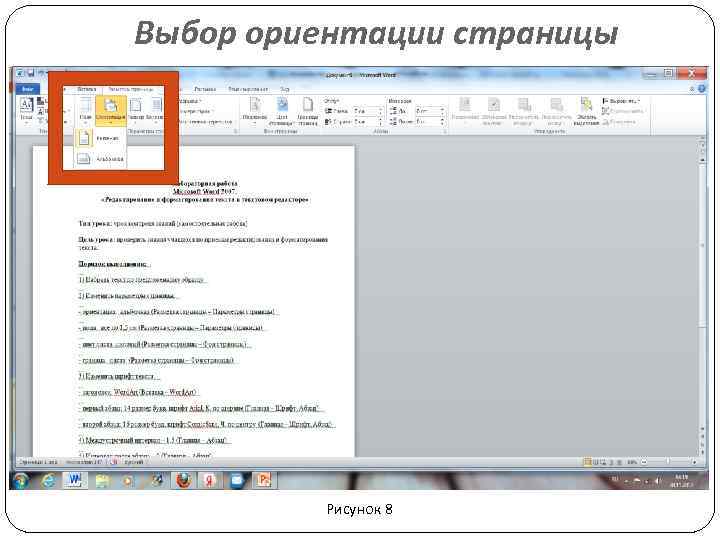The image size is (720, 540).
Task: Switch to the Insert (Вставка) tab
Action: (x=86, y=89)
